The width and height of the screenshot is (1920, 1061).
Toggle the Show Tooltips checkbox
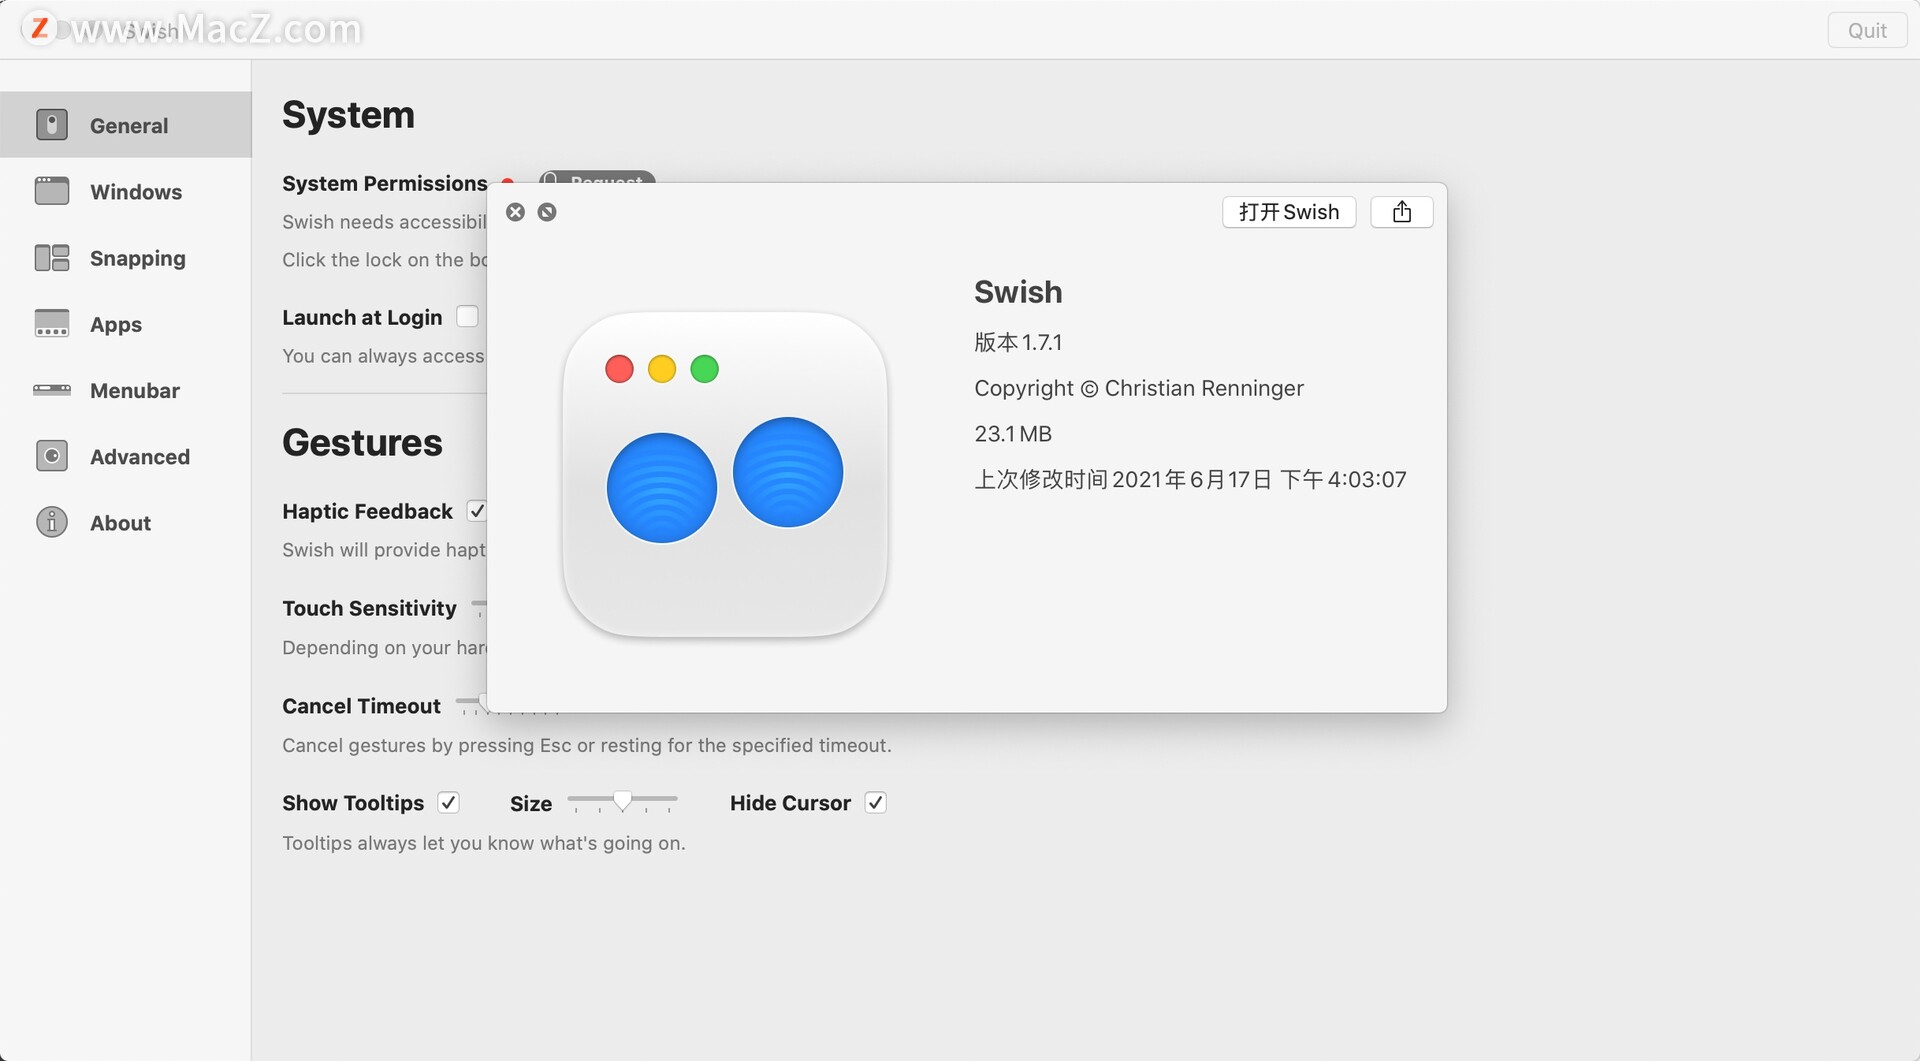(x=449, y=803)
